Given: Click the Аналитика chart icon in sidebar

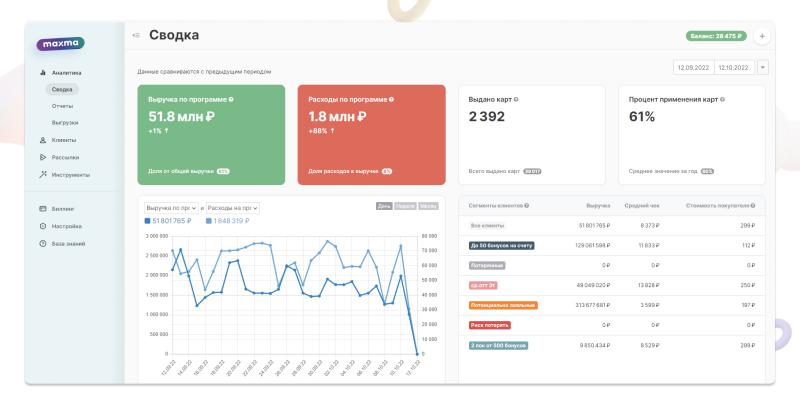Looking at the screenshot, I should coord(42,73).
